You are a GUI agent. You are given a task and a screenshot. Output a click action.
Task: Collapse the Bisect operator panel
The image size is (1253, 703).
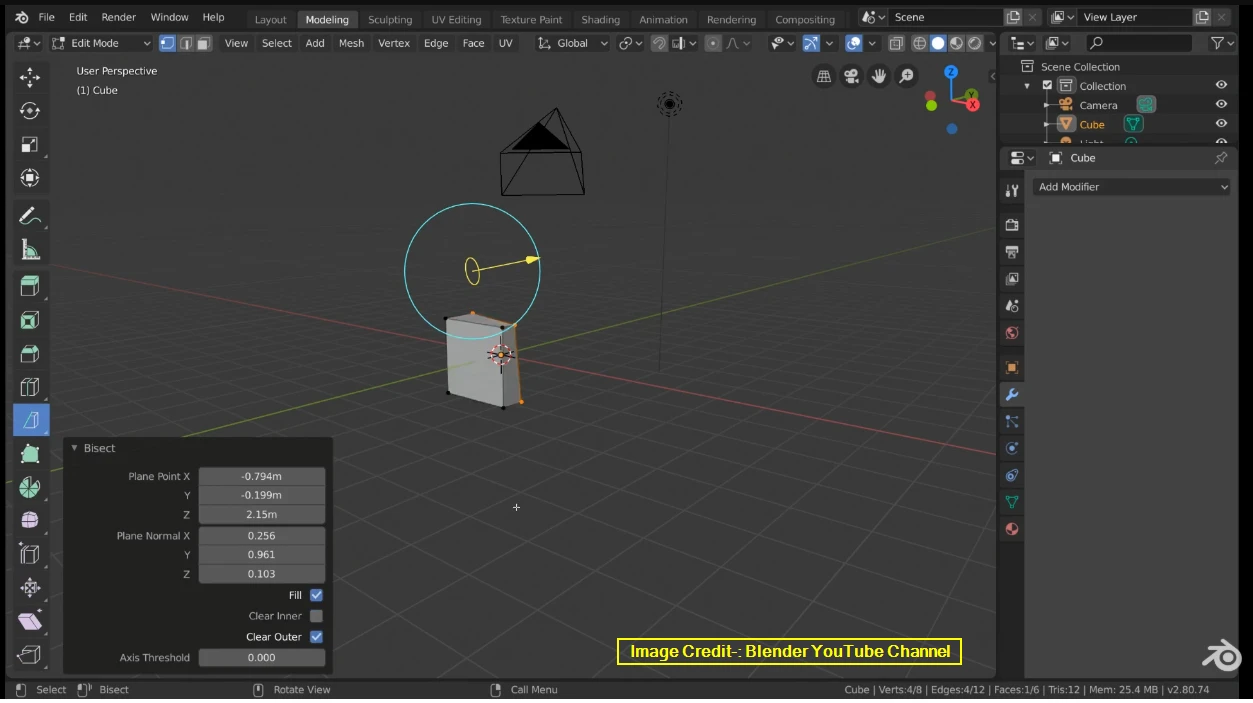74,448
